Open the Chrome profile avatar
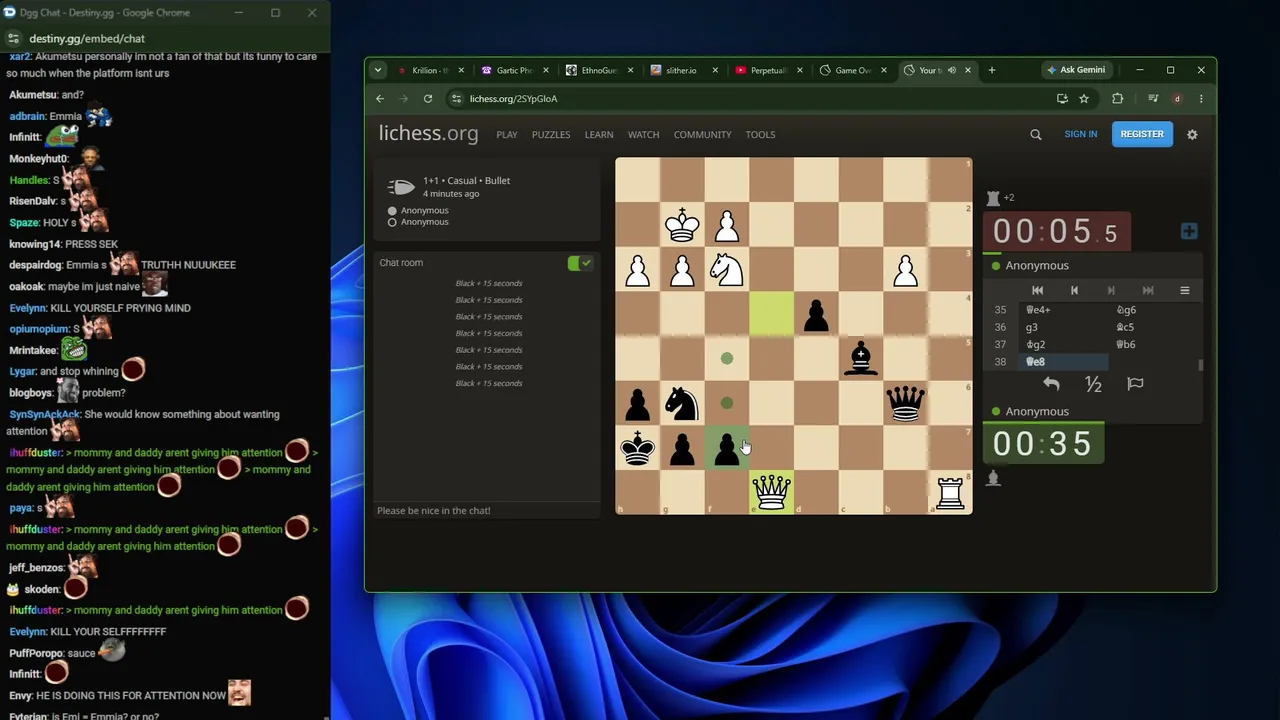The image size is (1280, 720). [1177, 98]
